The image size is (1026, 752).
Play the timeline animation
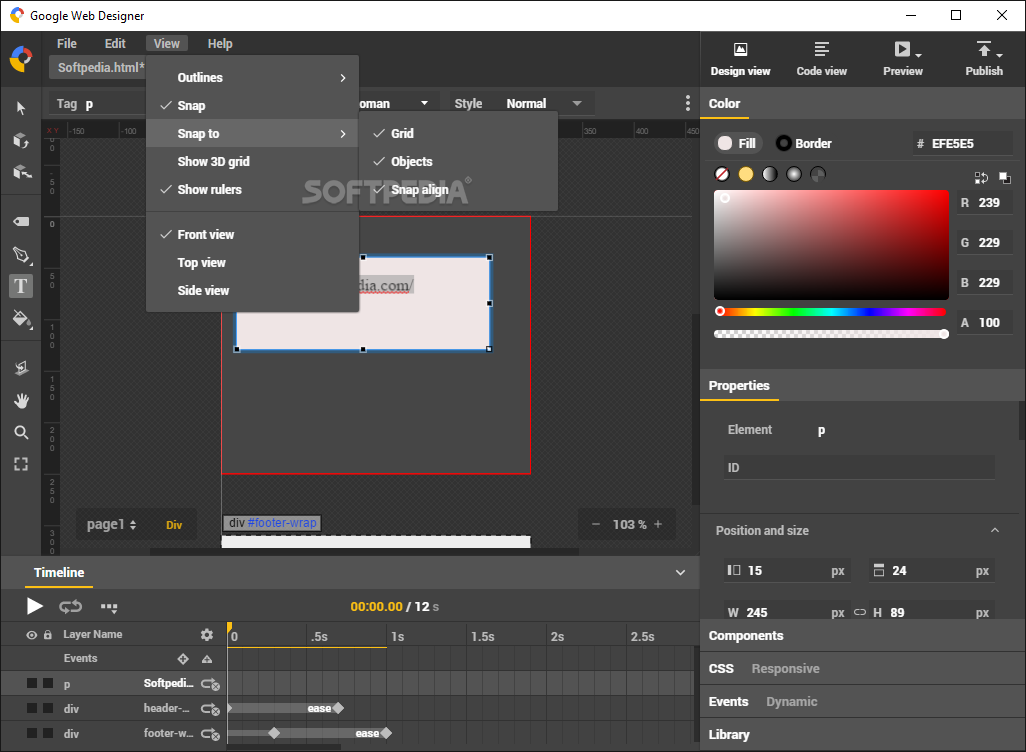point(34,607)
